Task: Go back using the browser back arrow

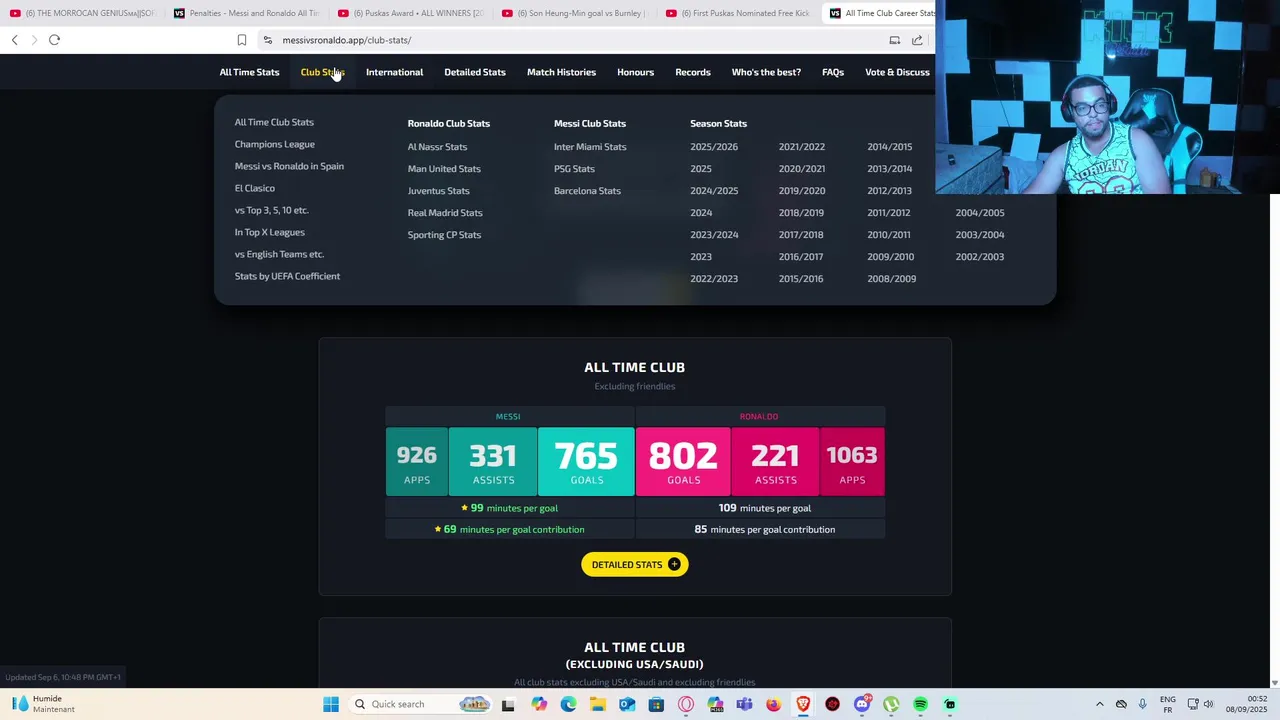Action: (x=15, y=40)
